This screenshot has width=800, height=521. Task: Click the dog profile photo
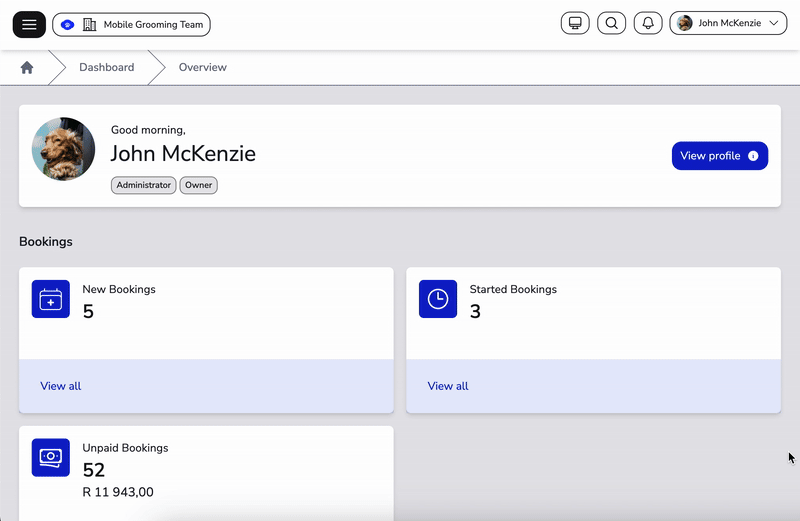click(x=64, y=149)
